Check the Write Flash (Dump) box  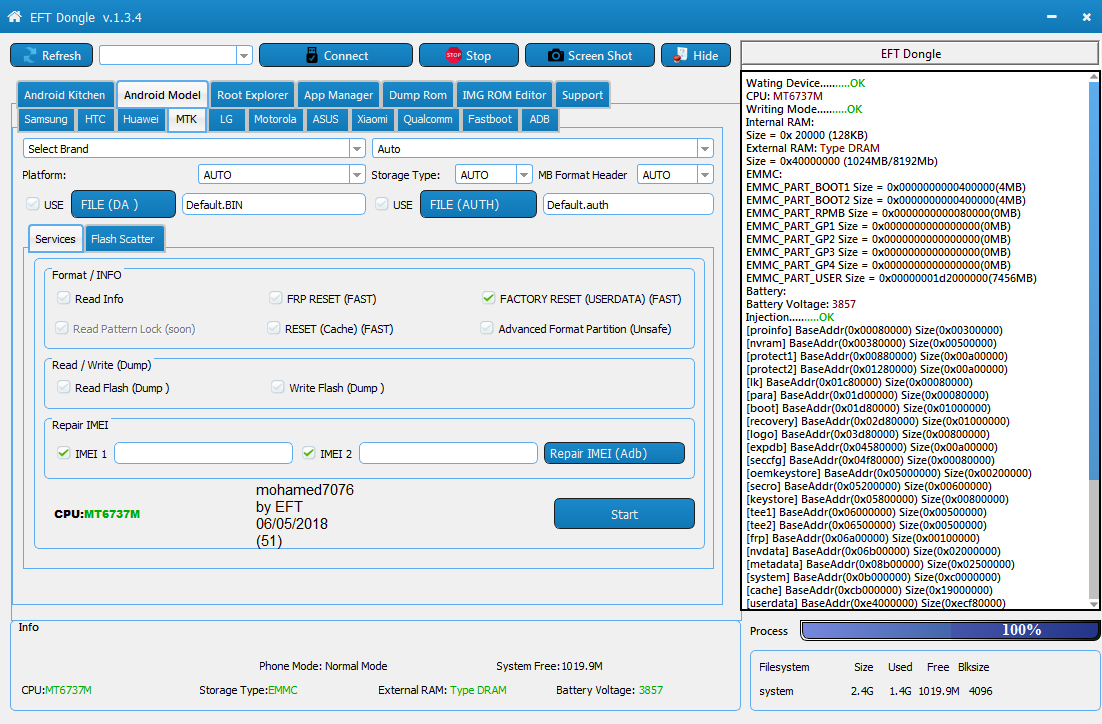[x=278, y=387]
